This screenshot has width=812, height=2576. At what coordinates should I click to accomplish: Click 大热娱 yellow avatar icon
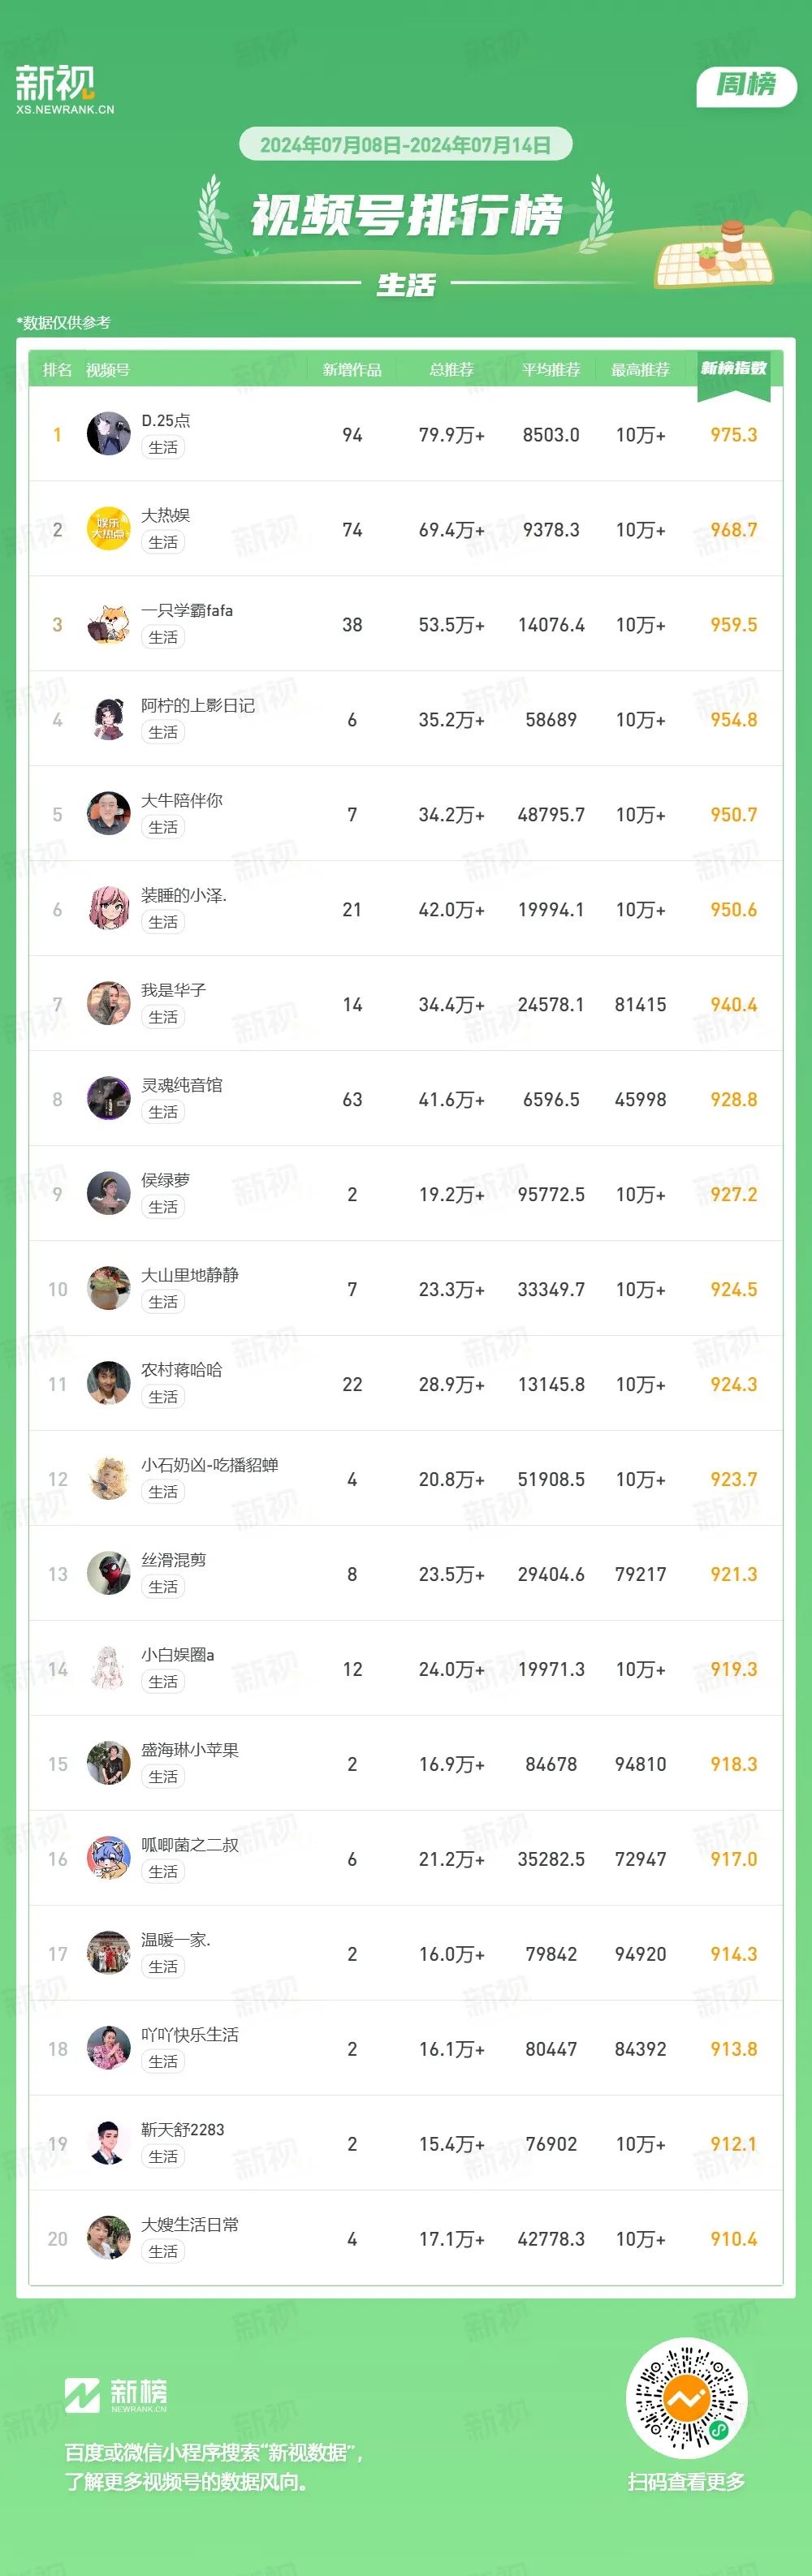point(109,529)
